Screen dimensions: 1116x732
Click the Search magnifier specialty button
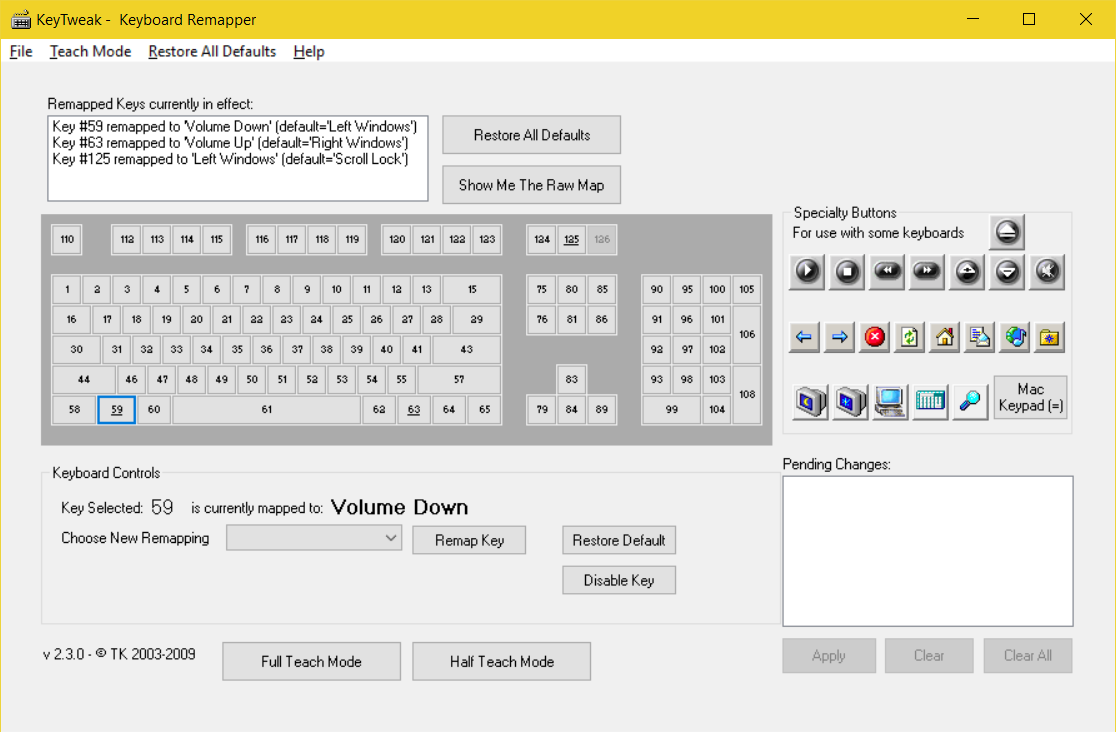click(970, 402)
